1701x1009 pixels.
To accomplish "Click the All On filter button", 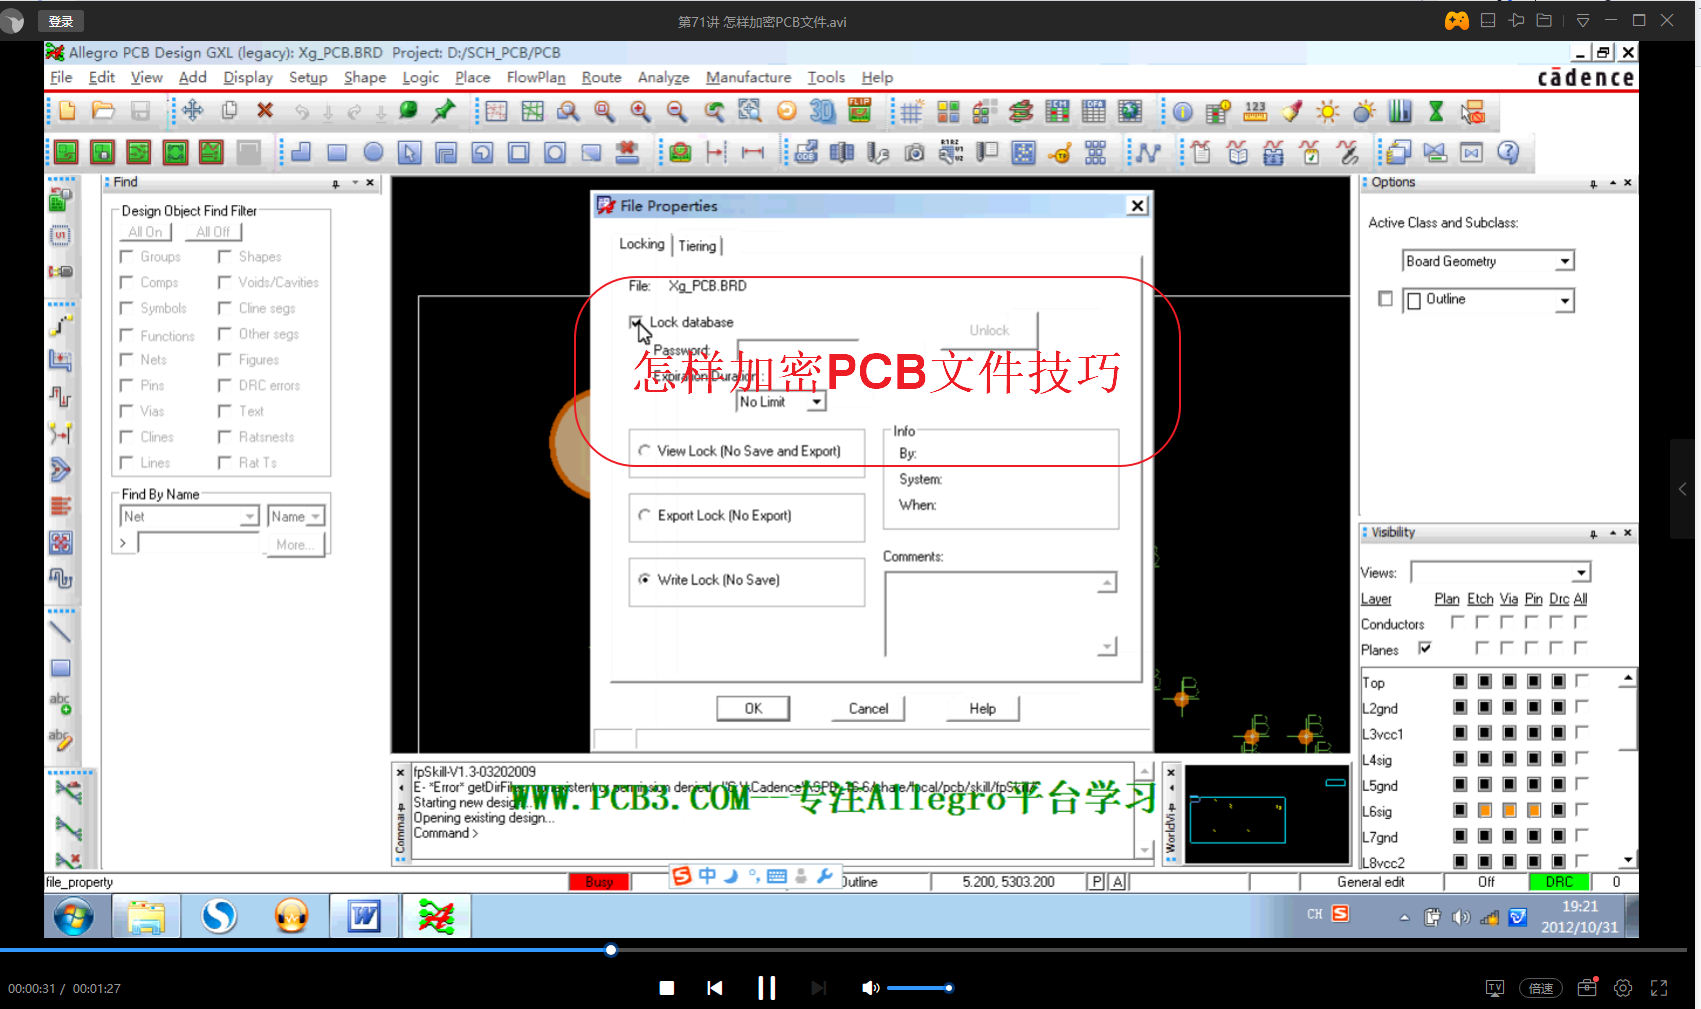I will click(x=145, y=232).
